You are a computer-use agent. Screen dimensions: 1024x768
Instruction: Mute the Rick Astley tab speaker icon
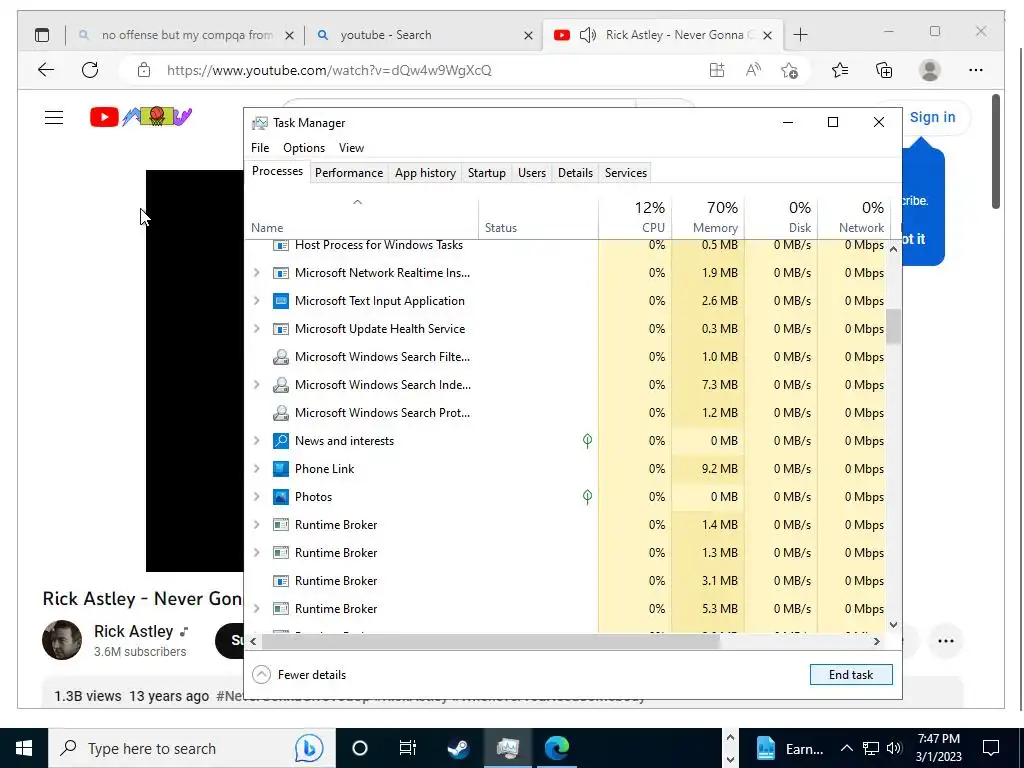588,35
